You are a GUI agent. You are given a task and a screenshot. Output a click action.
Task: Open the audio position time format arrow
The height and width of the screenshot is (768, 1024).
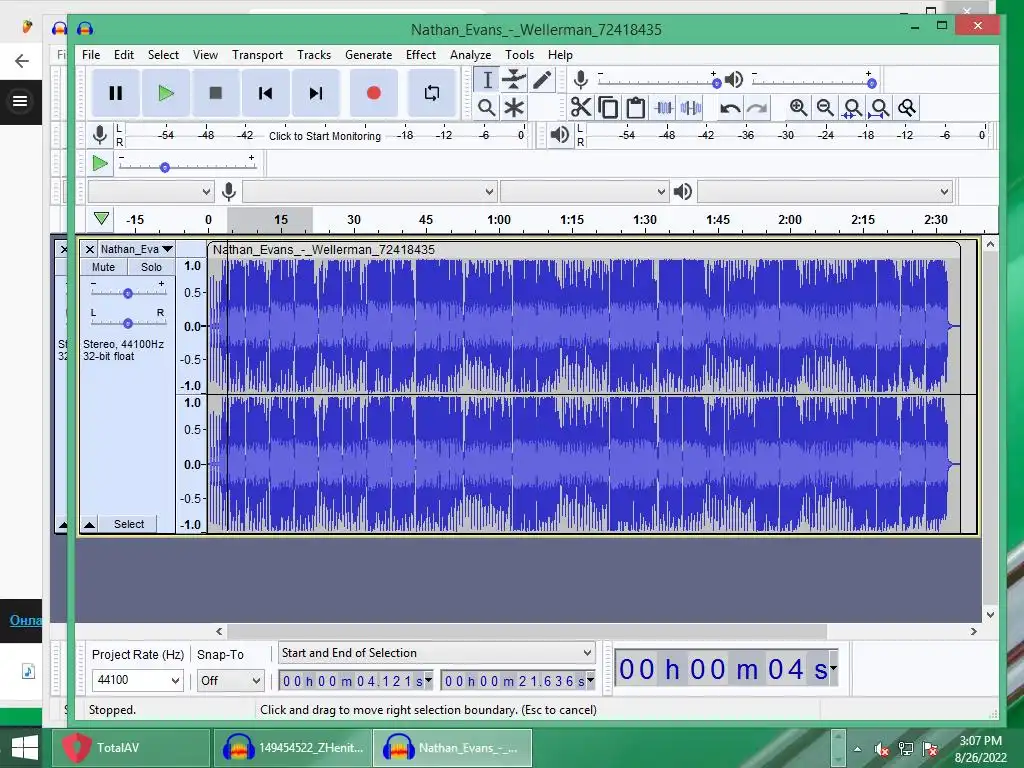pyautogui.click(x=833, y=668)
